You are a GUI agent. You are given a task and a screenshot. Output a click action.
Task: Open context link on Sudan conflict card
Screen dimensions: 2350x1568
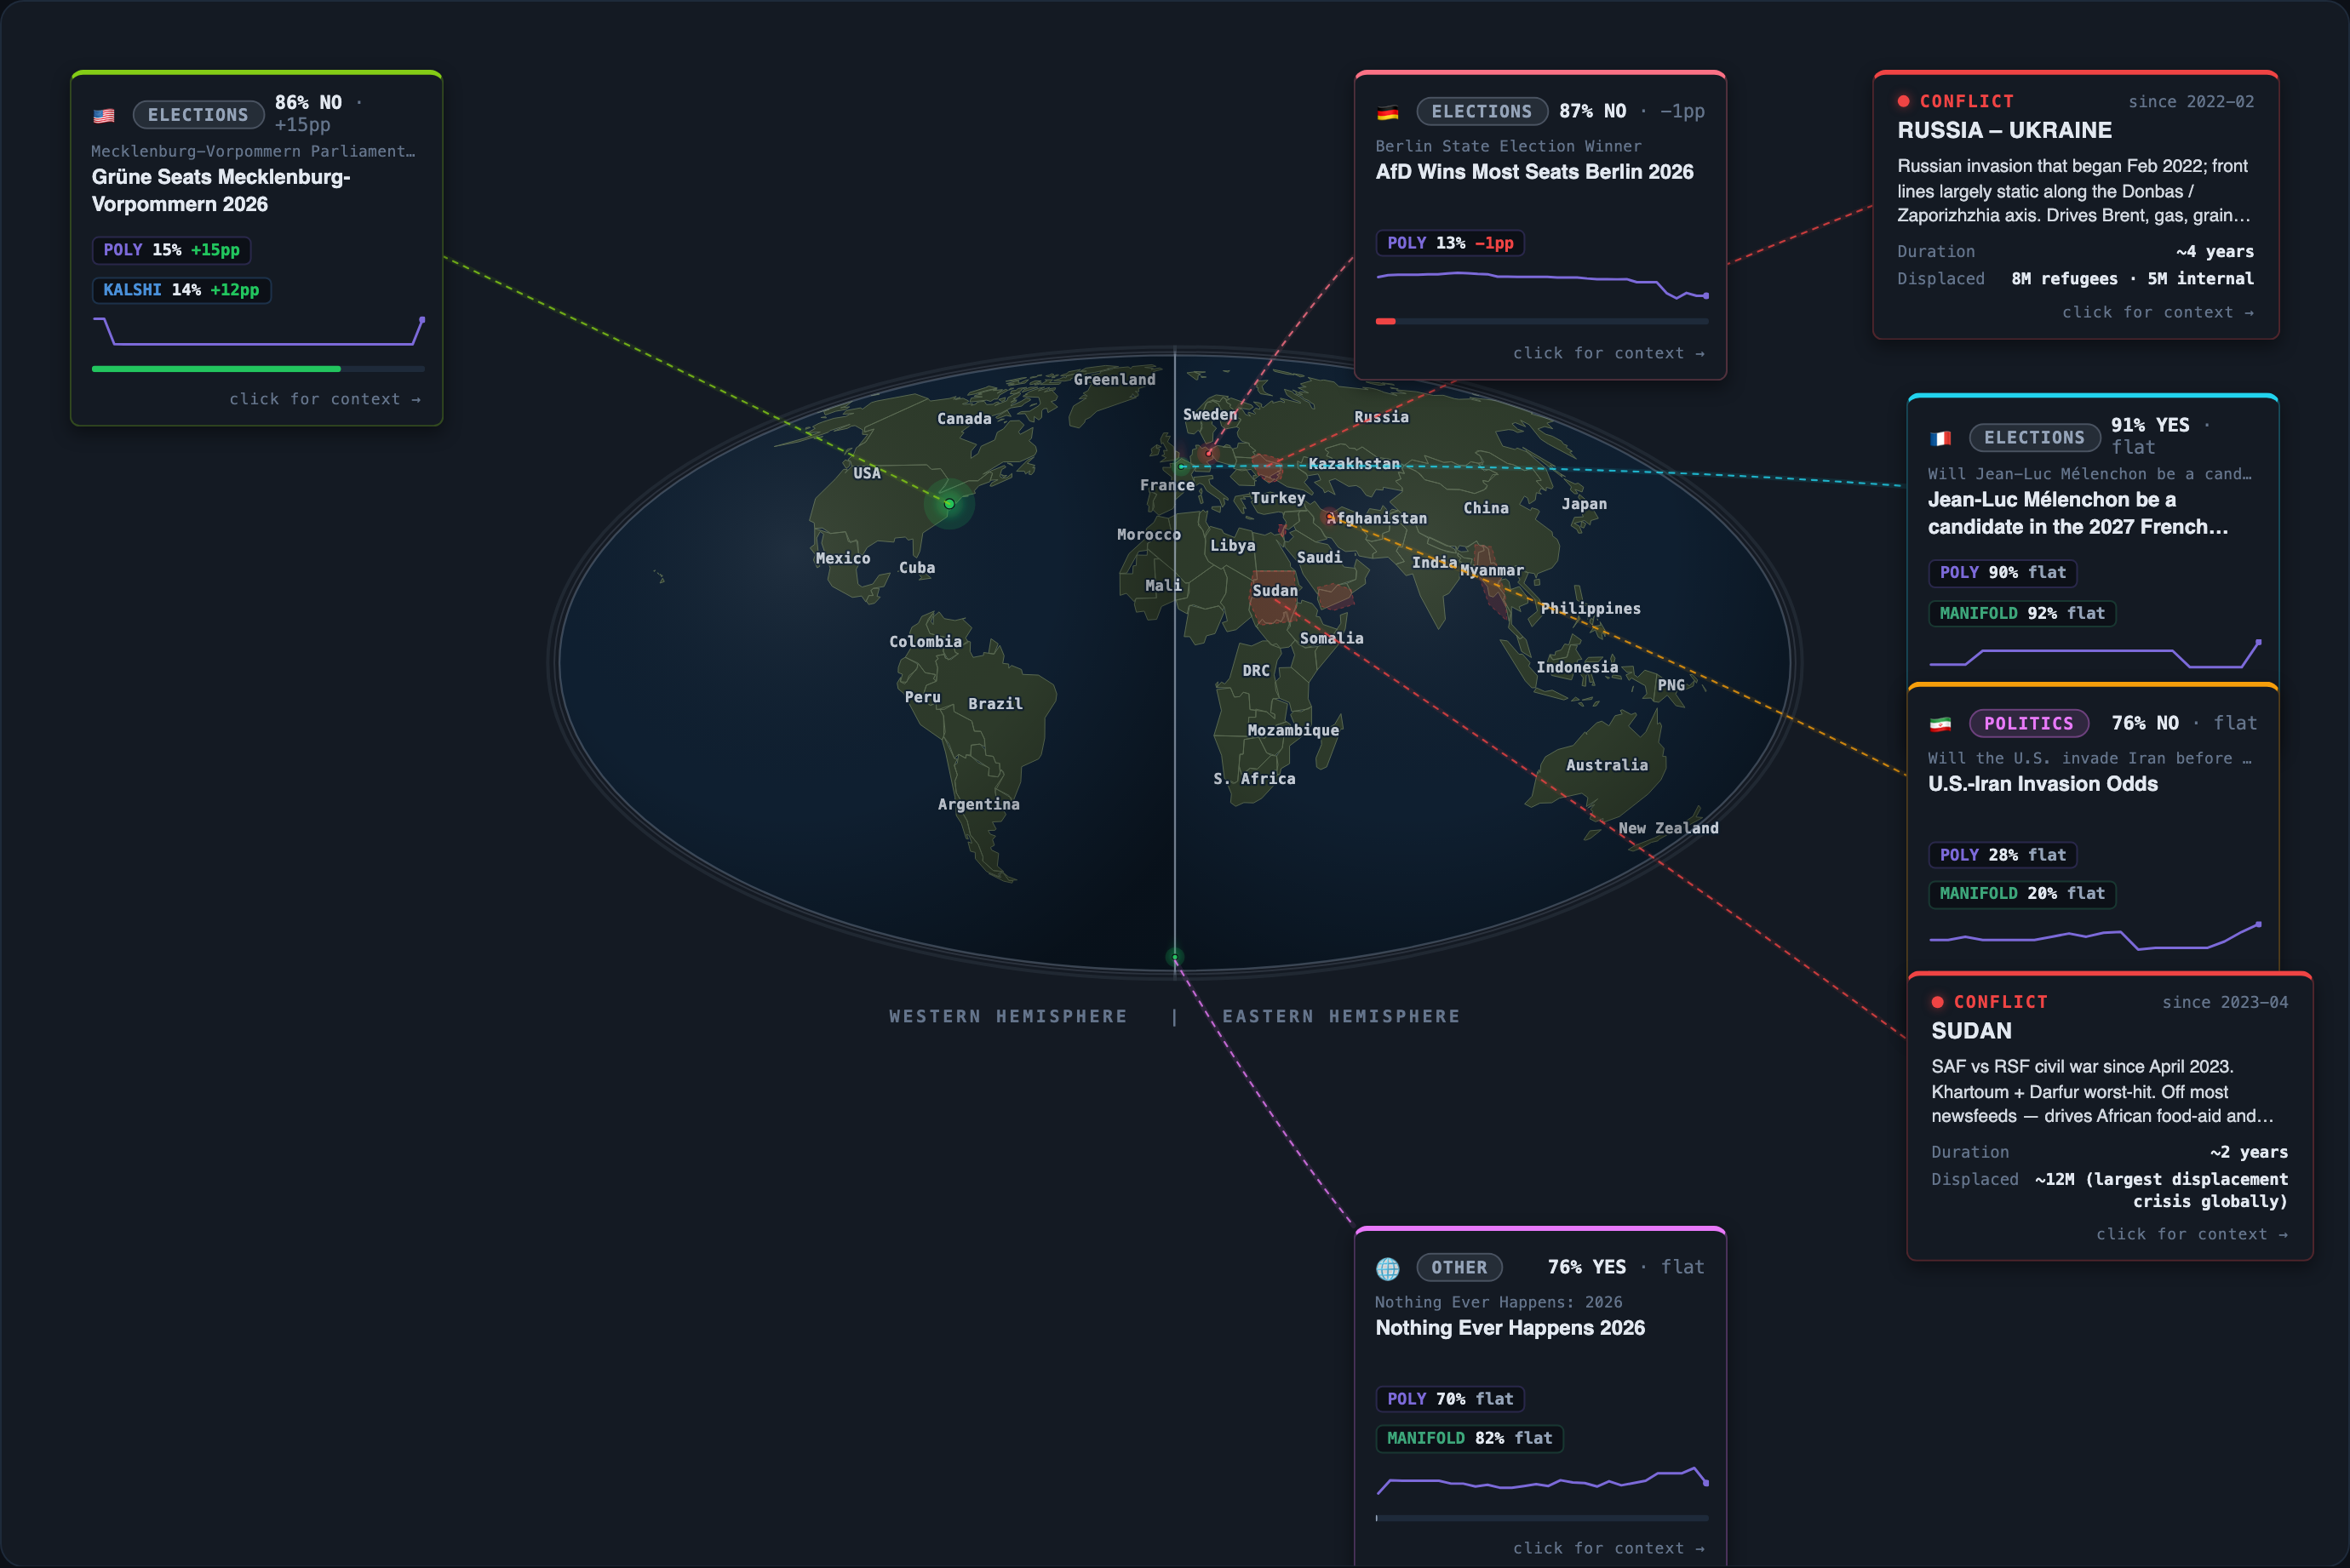[x=2192, y=1234]
